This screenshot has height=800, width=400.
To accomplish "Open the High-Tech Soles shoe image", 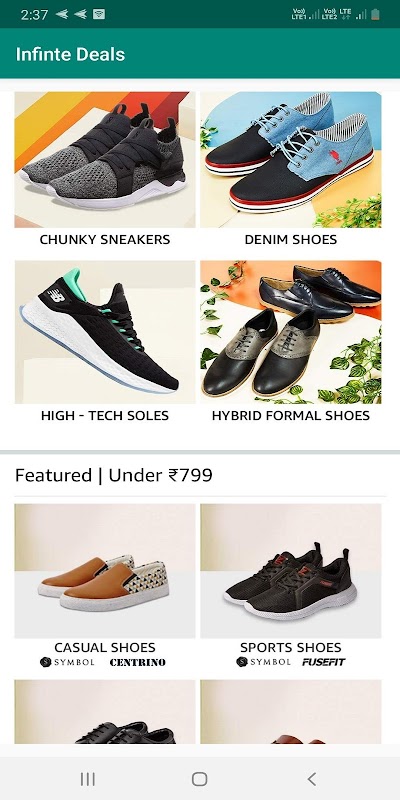I will [x=105, y=332].
